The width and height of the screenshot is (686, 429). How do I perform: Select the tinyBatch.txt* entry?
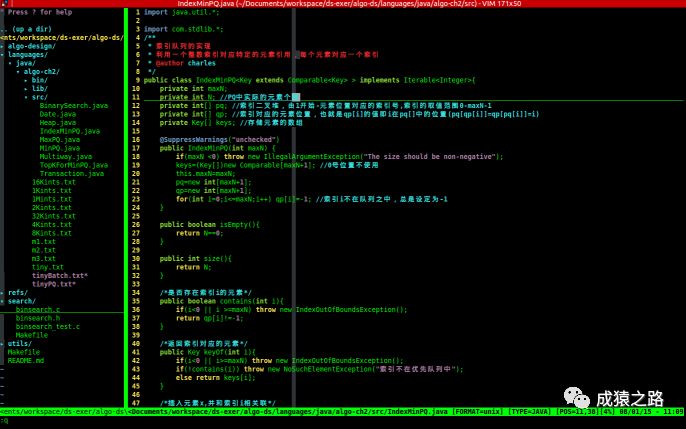coord(60,276)
